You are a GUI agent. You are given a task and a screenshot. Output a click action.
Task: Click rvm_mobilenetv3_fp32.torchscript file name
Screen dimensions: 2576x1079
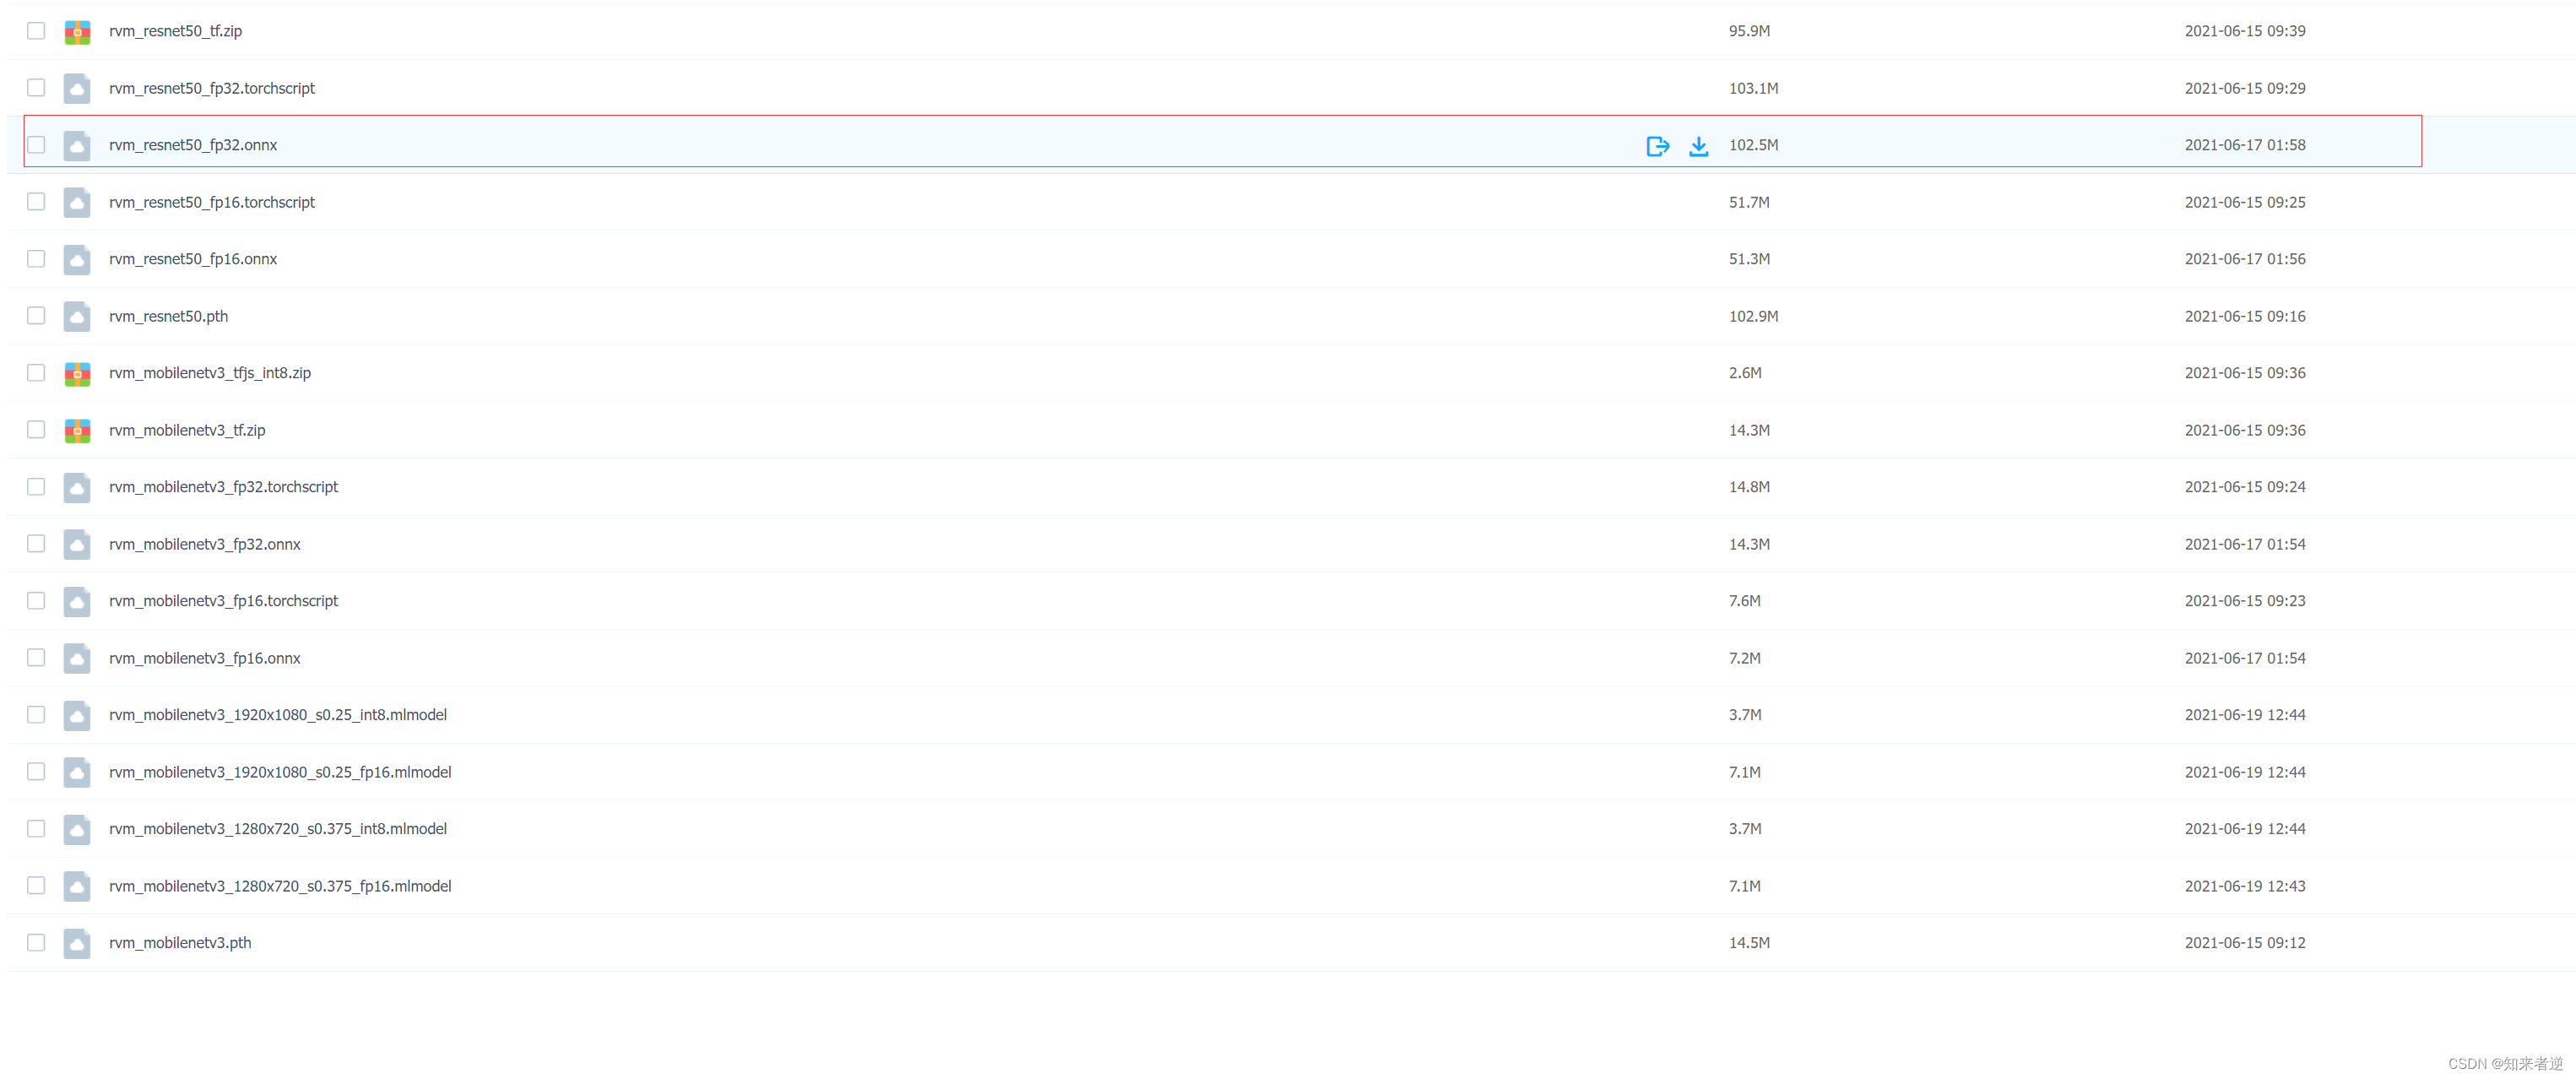[224, 487]
